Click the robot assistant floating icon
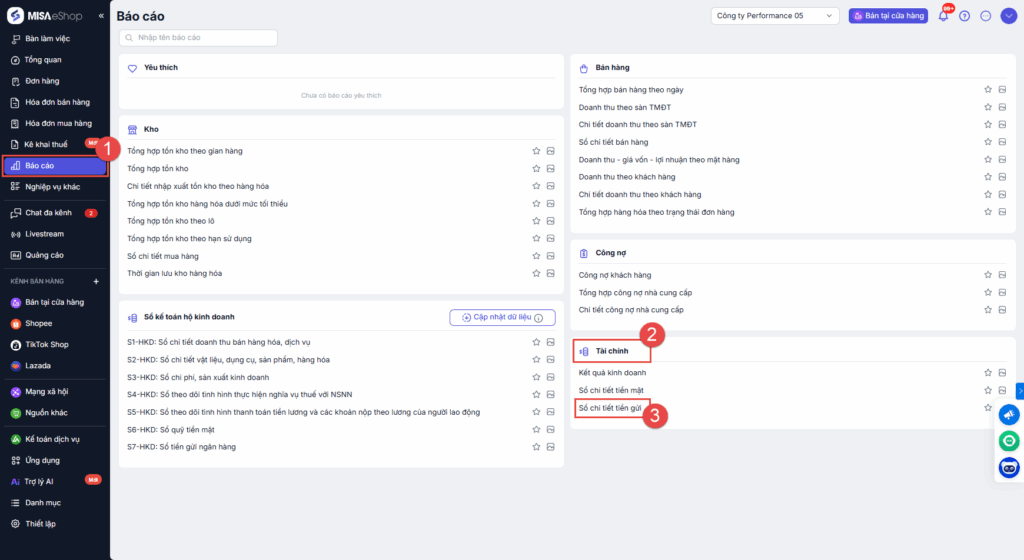Image resolution: width=1024 pixels, height=560 pixels. (1009, 468)
